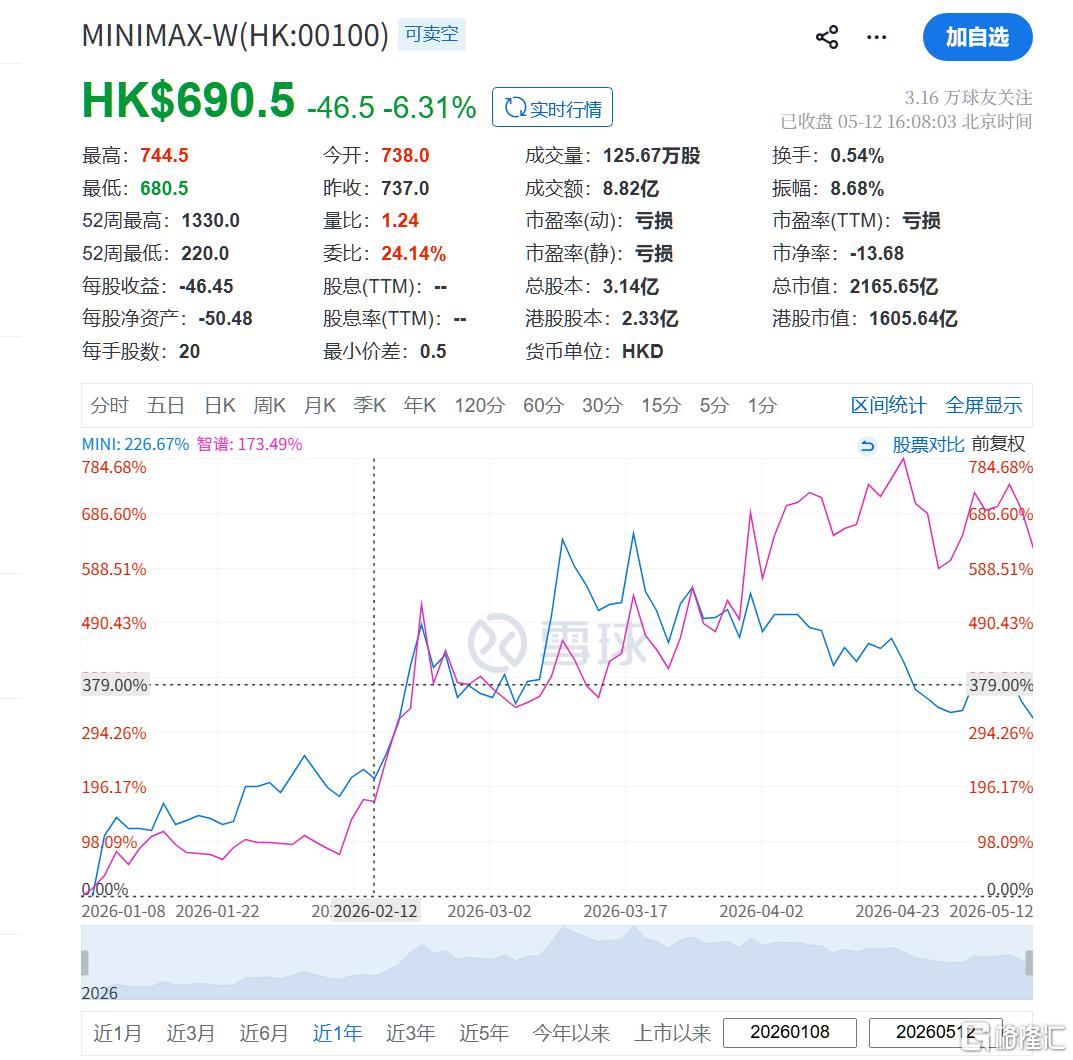
Task: Open the three-dots more options menu
Action: [876, 37]
